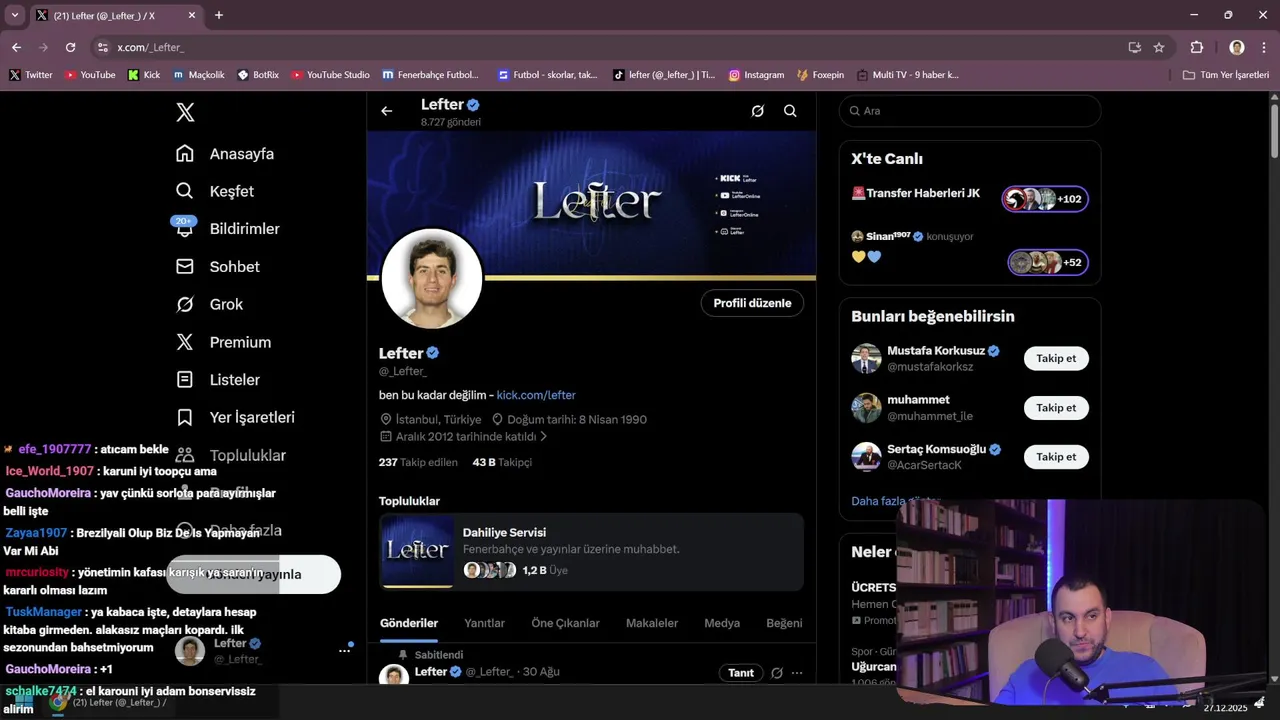The height and width of the screenshot is (720, 1280).
Task: Open the BotRix bookmark
Action: point(258,75)
